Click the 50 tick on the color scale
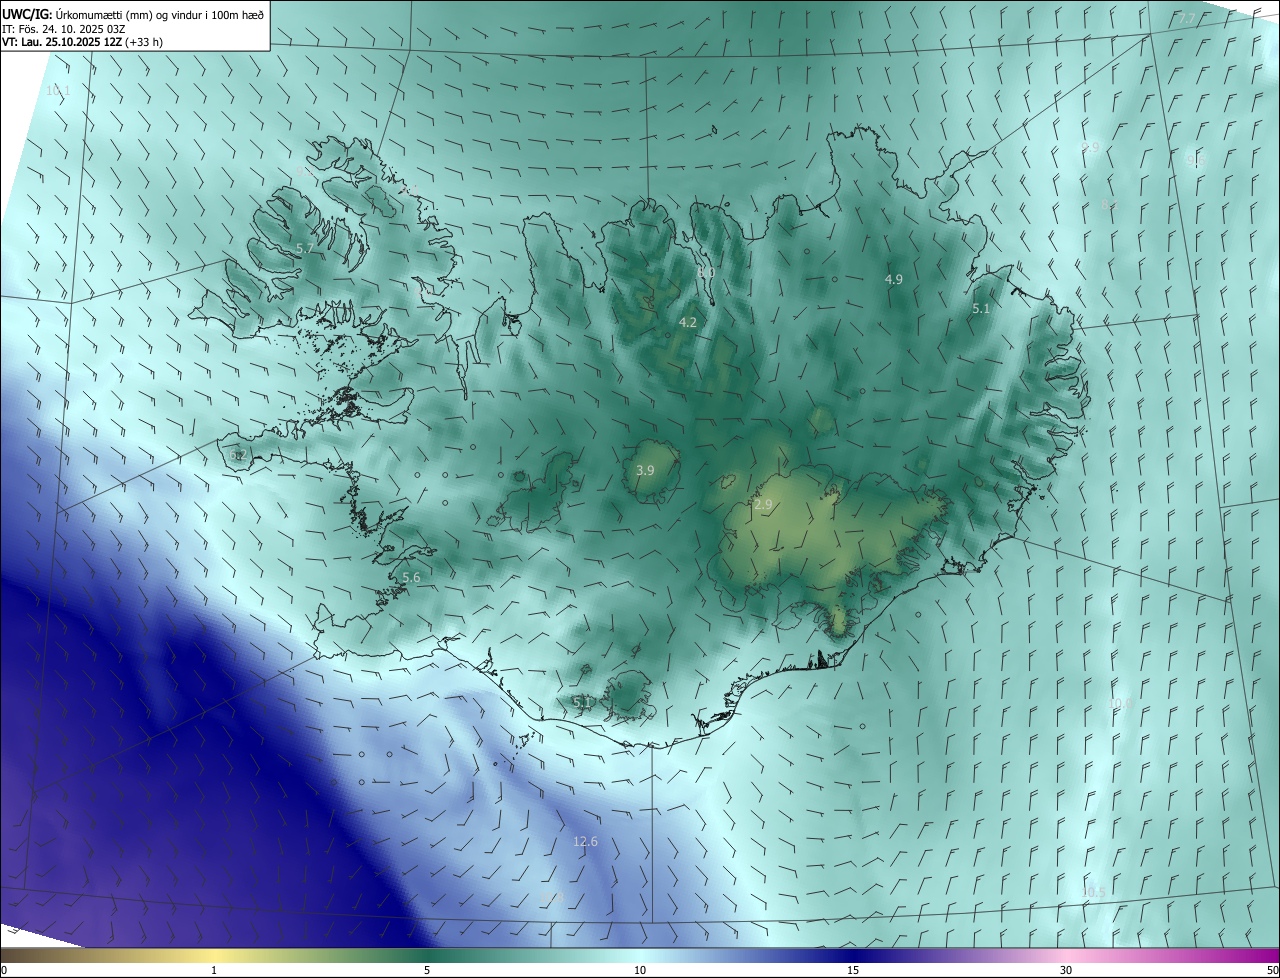 tap(1272, 970)
